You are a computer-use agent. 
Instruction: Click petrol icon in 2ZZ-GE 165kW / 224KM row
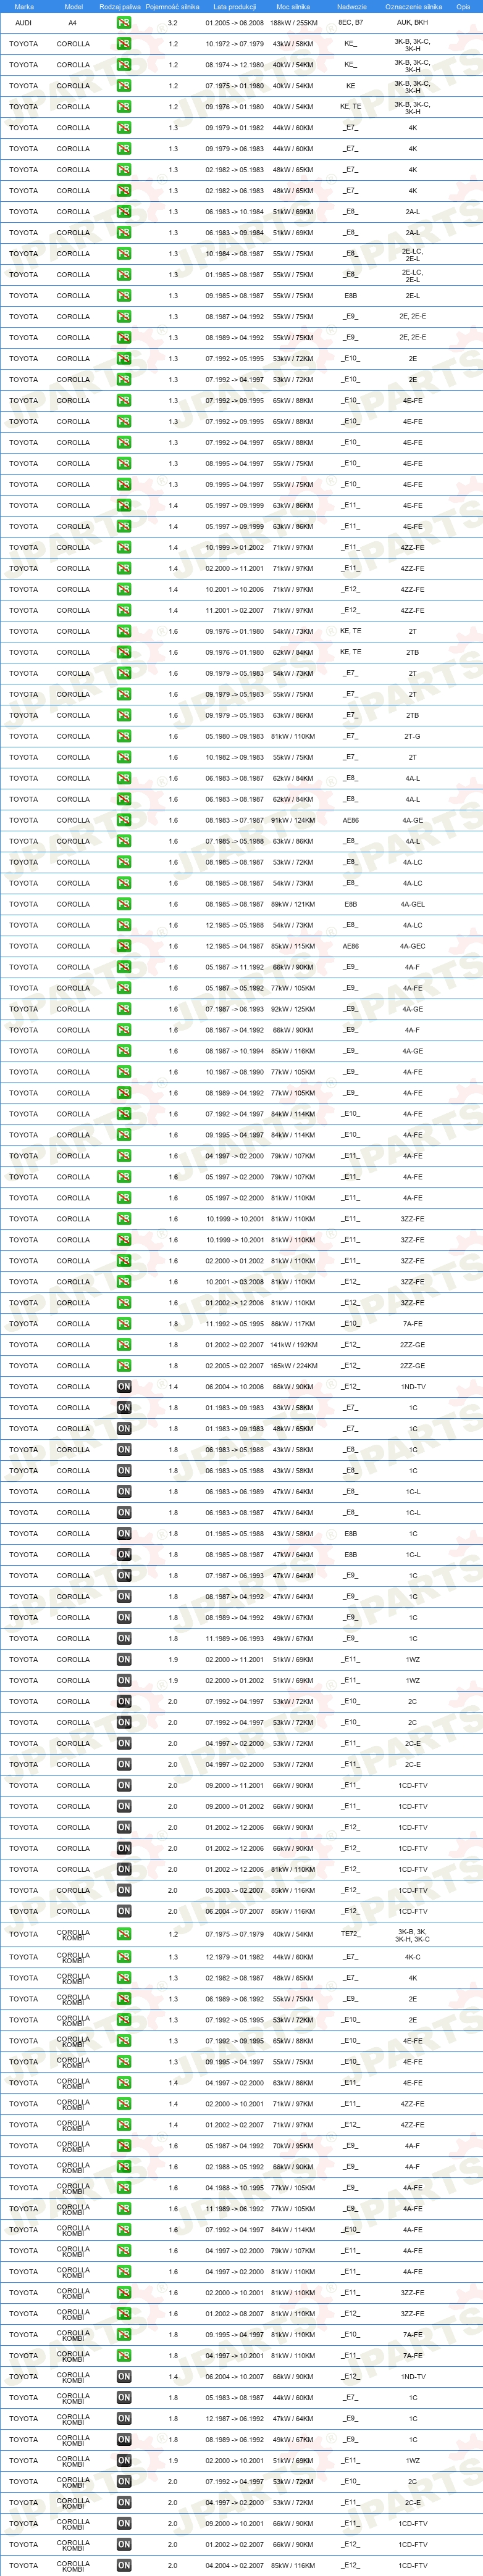124,1366
